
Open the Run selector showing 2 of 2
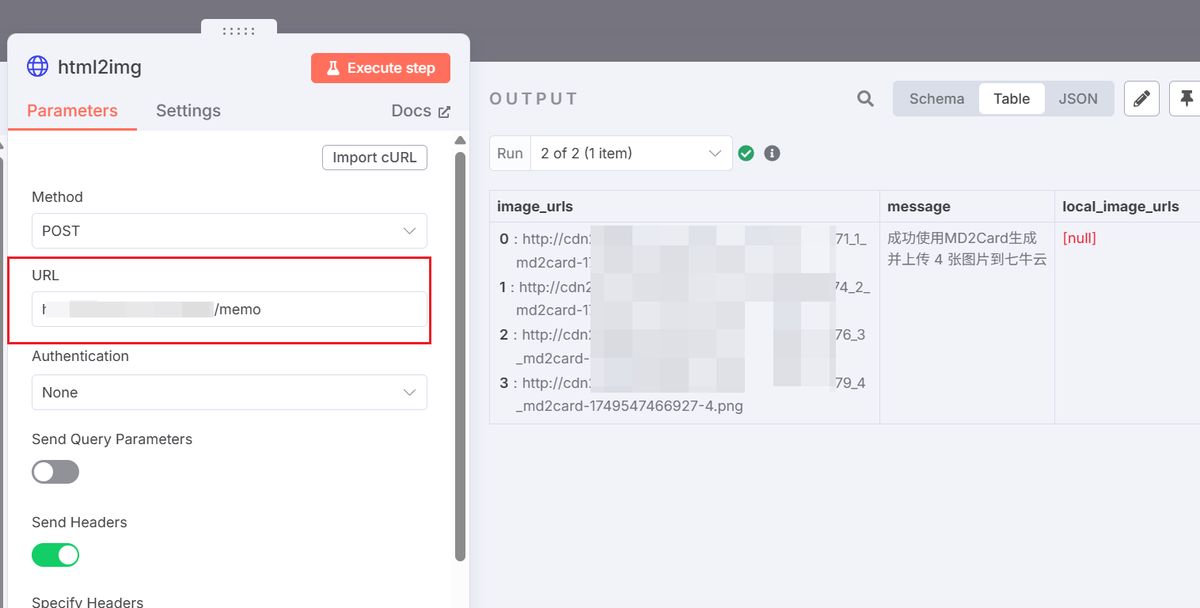pyautogui.click(x=630, y=153)
